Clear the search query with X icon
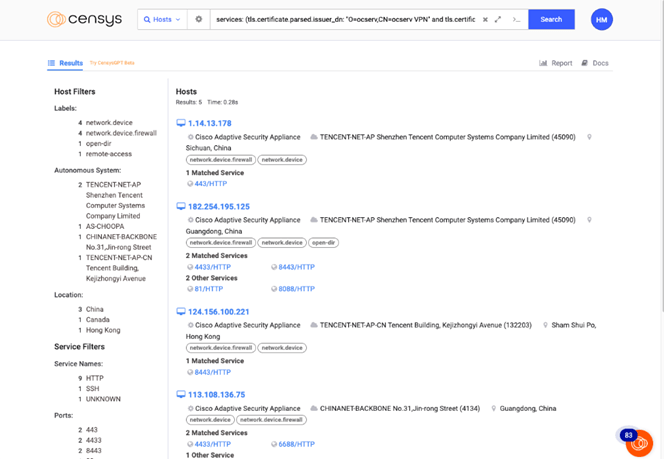Screen dimensions: 664x459 (485, 19)
